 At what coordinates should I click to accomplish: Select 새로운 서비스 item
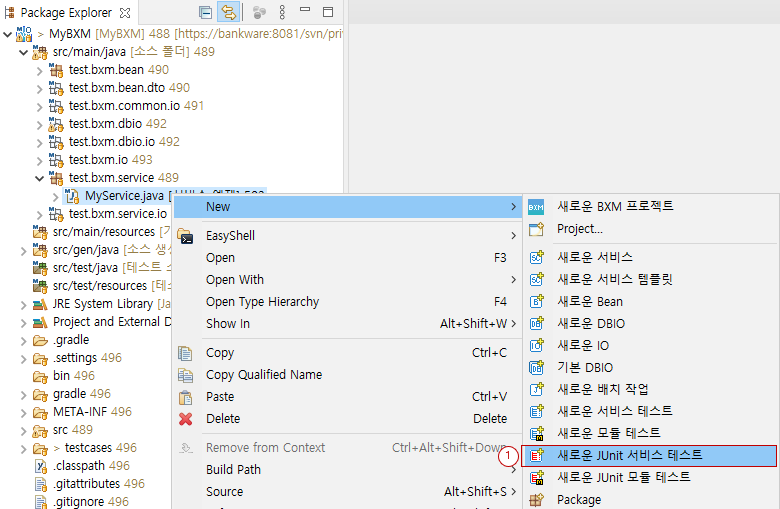pos(650,257)
